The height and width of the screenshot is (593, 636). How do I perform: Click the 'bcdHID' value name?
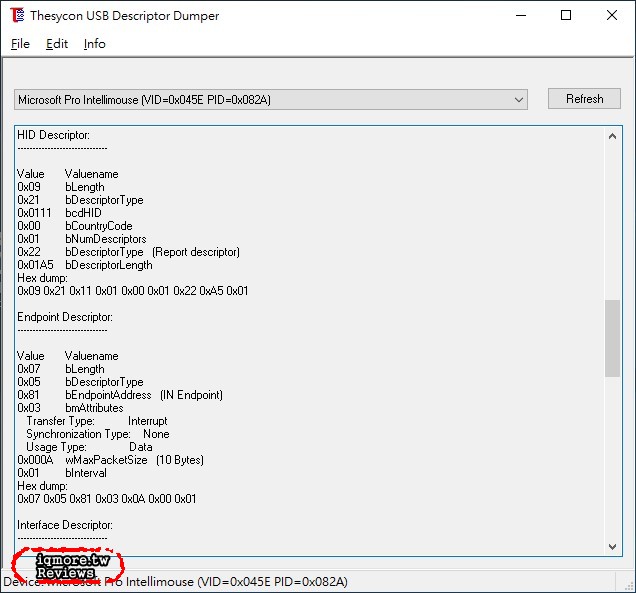coord(83,213)
